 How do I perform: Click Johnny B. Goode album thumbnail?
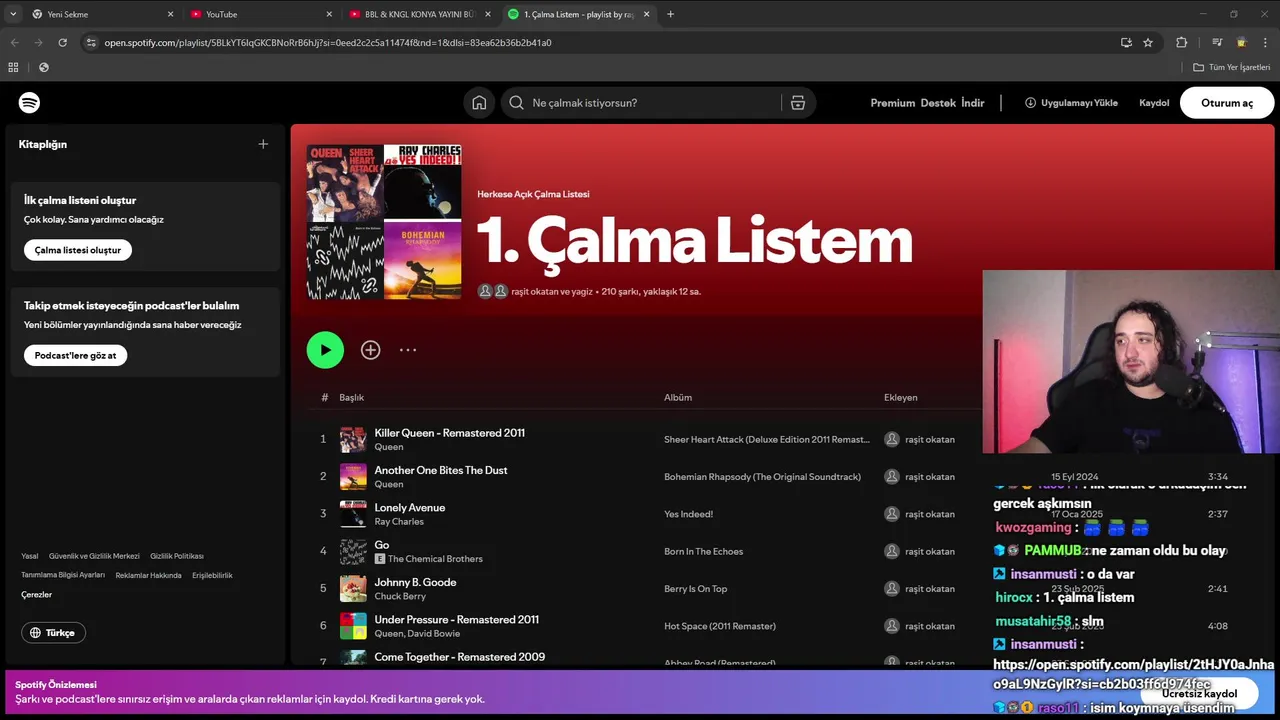pyautogui.click(x=353, y=588)
